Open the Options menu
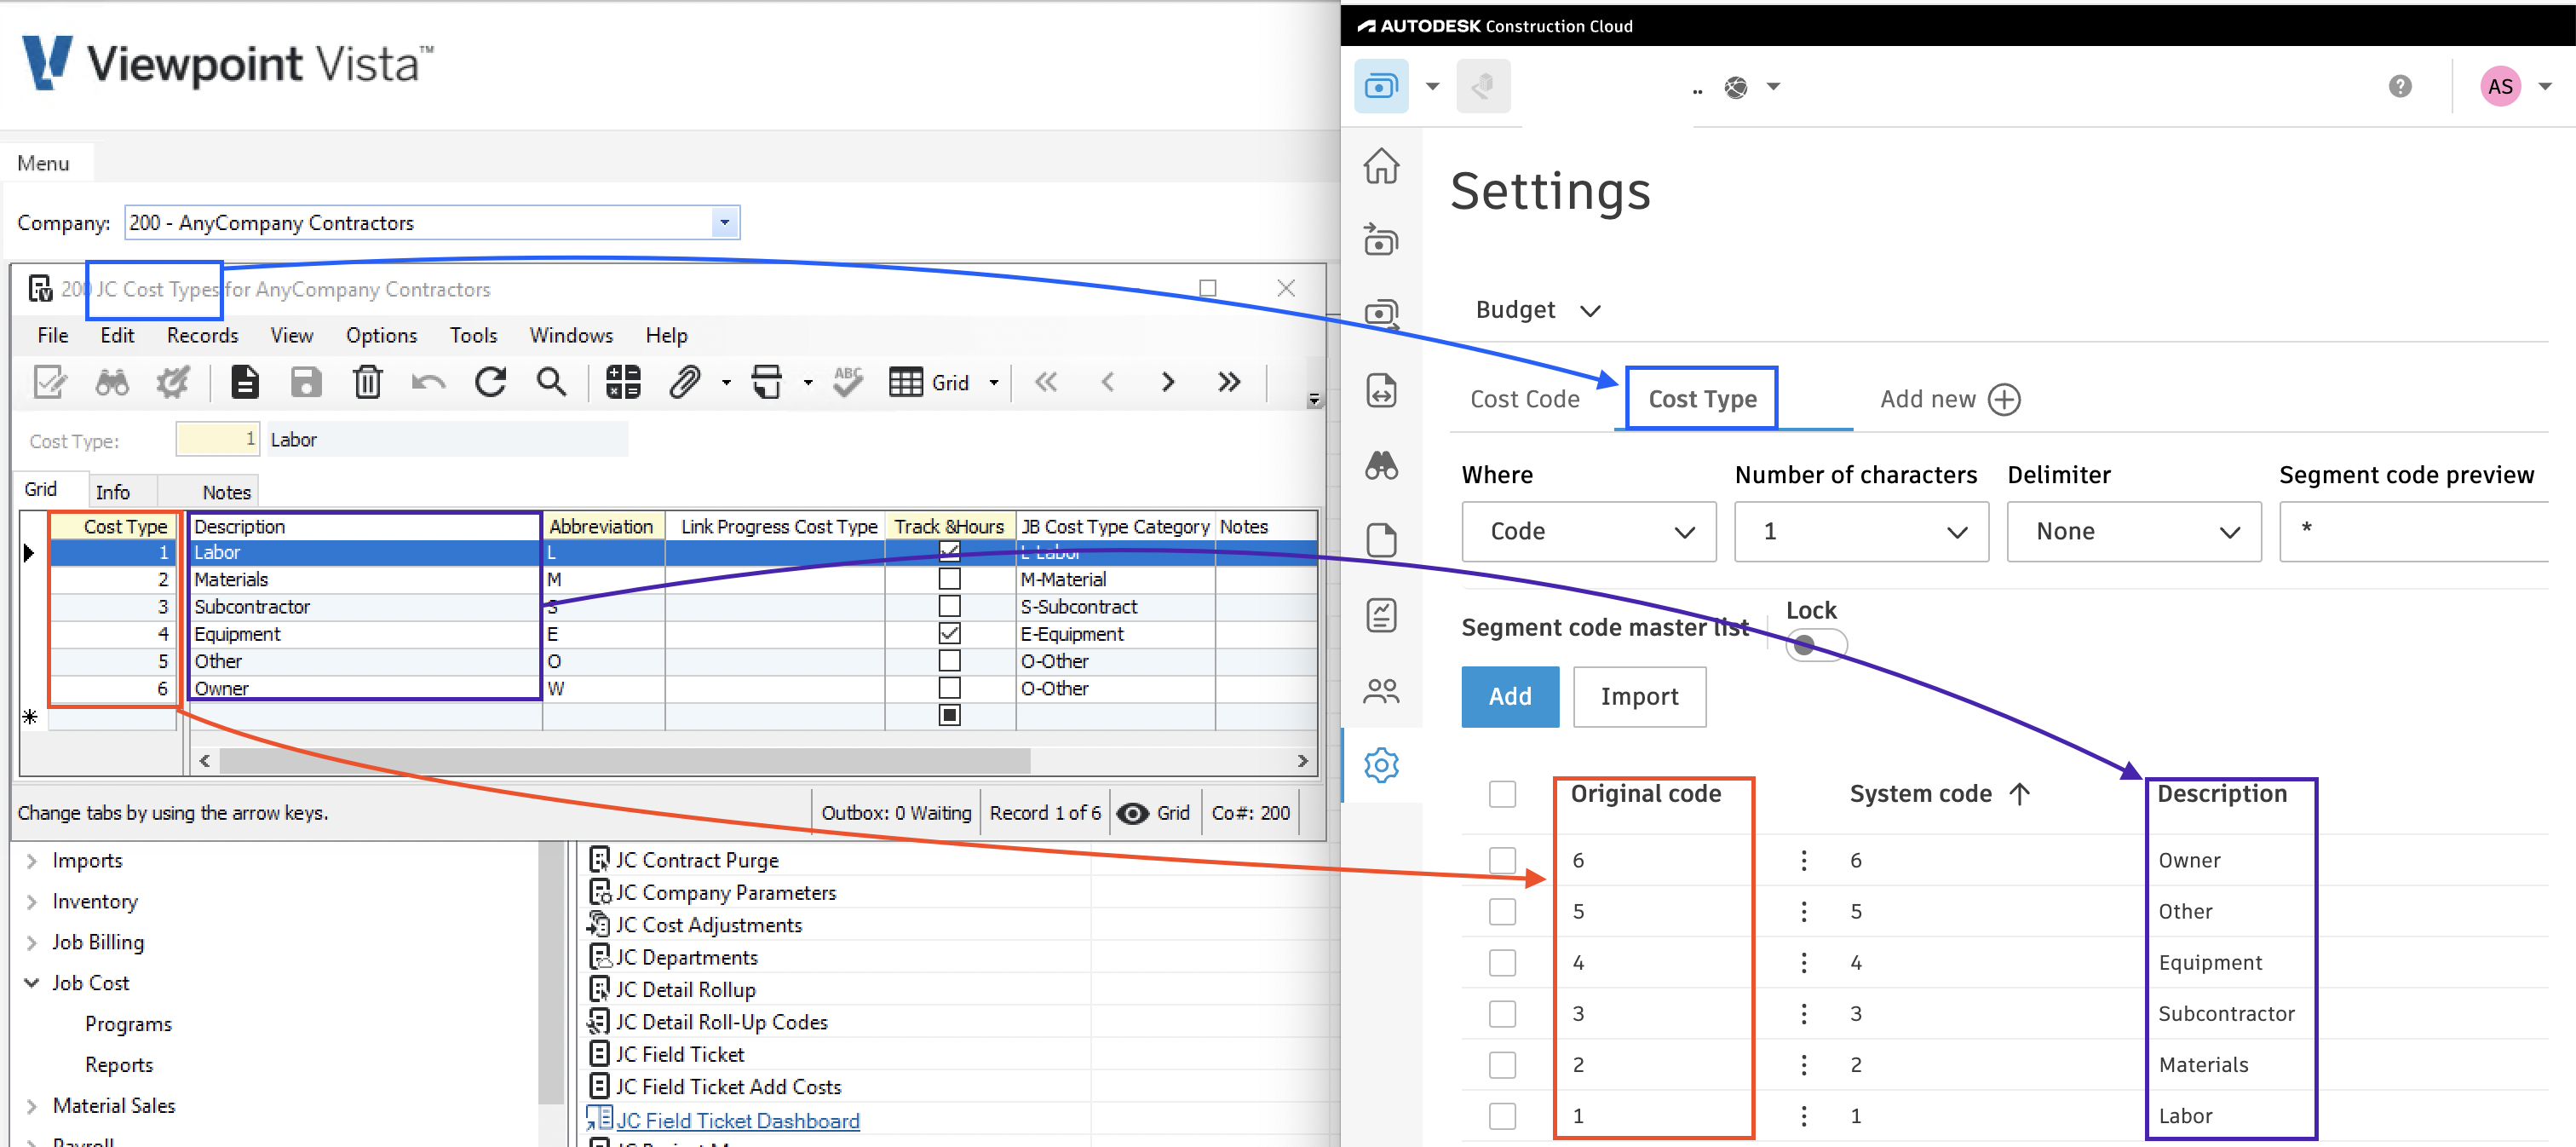Viewport: 2576px width, 1147px height. tap(381, 336)
